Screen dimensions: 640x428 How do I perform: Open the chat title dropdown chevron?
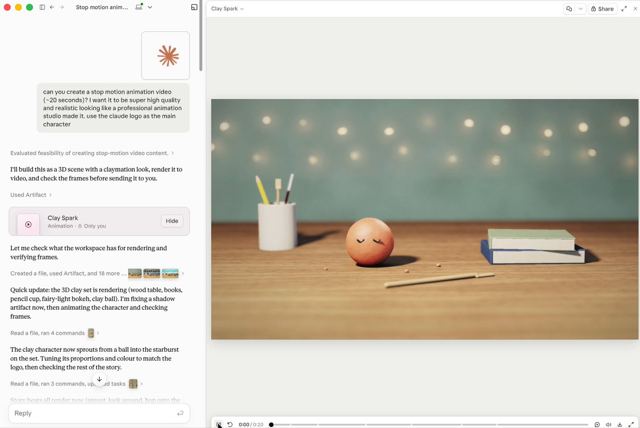(x=150, y=7)
